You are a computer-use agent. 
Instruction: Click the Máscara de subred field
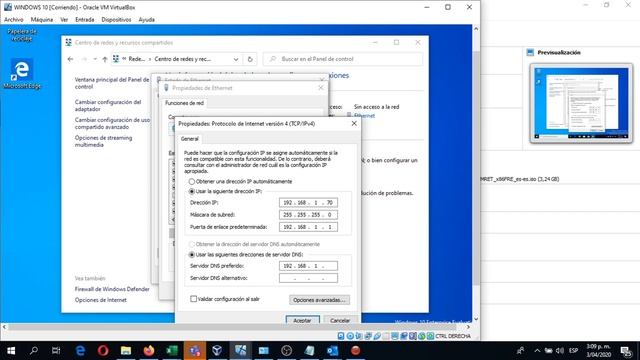point(308,215)
